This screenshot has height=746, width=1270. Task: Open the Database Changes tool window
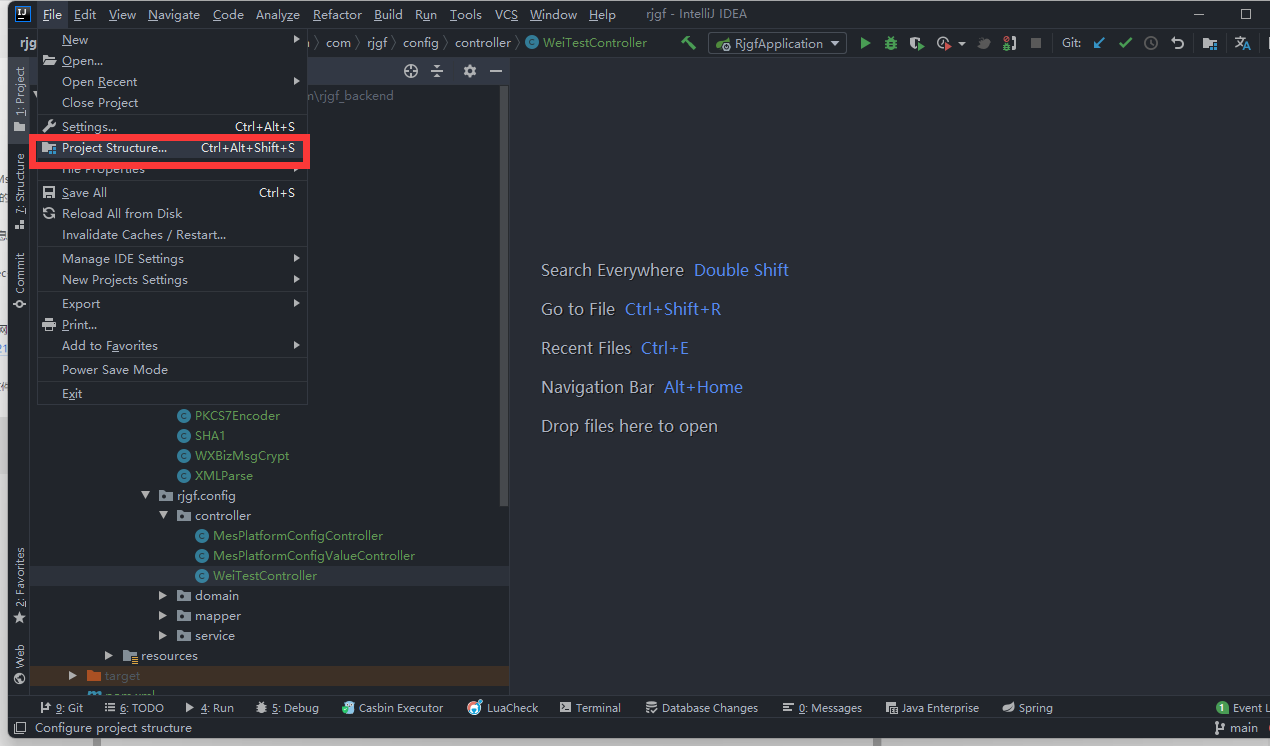(x=701, y=708)
